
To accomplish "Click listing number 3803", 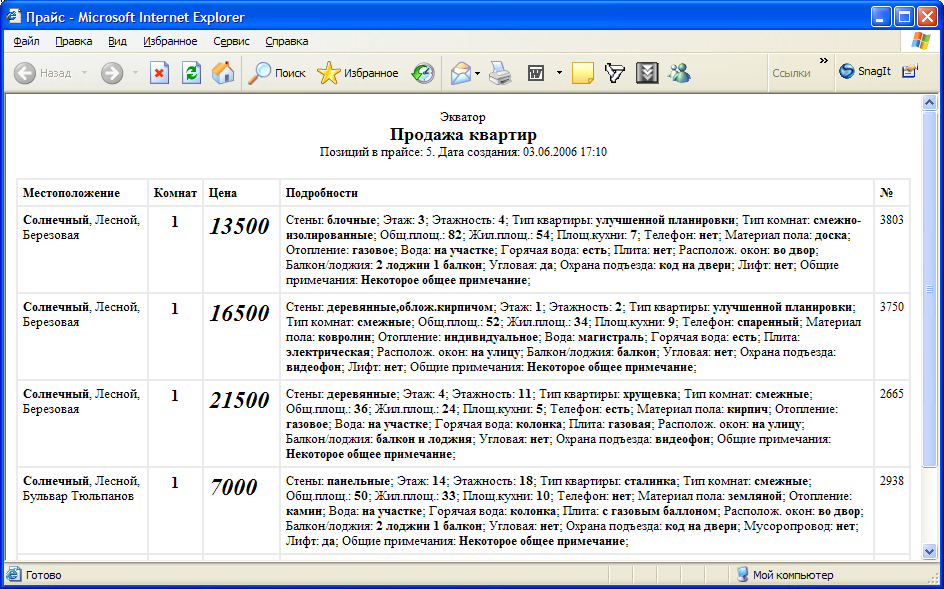I will pyautogui.click(x=892, y=220).
